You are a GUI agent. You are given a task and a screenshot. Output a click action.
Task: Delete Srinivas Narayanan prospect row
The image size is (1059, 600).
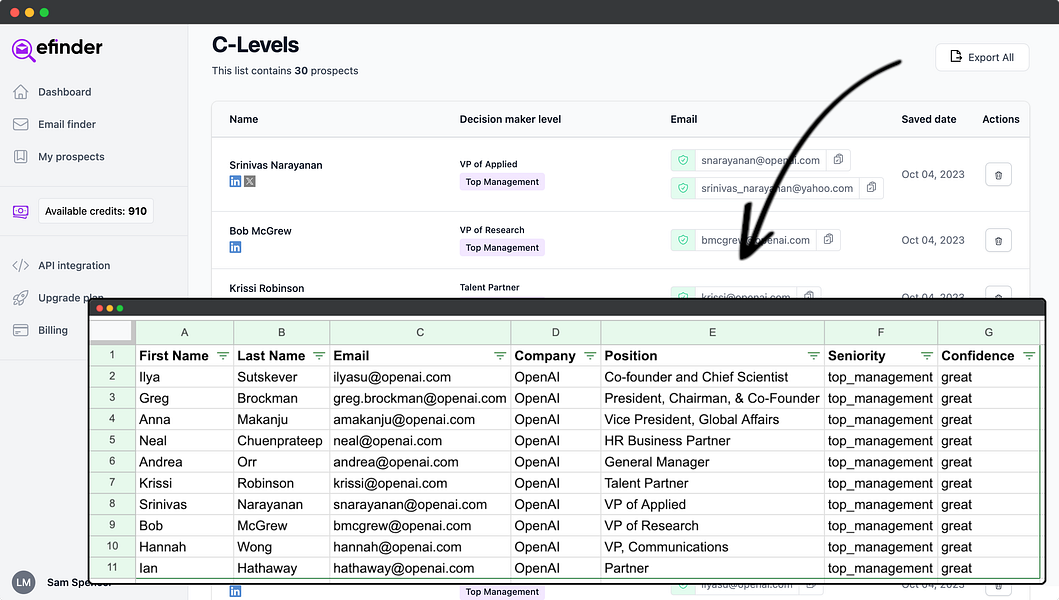pyautogui.click(x=998, y=175)
